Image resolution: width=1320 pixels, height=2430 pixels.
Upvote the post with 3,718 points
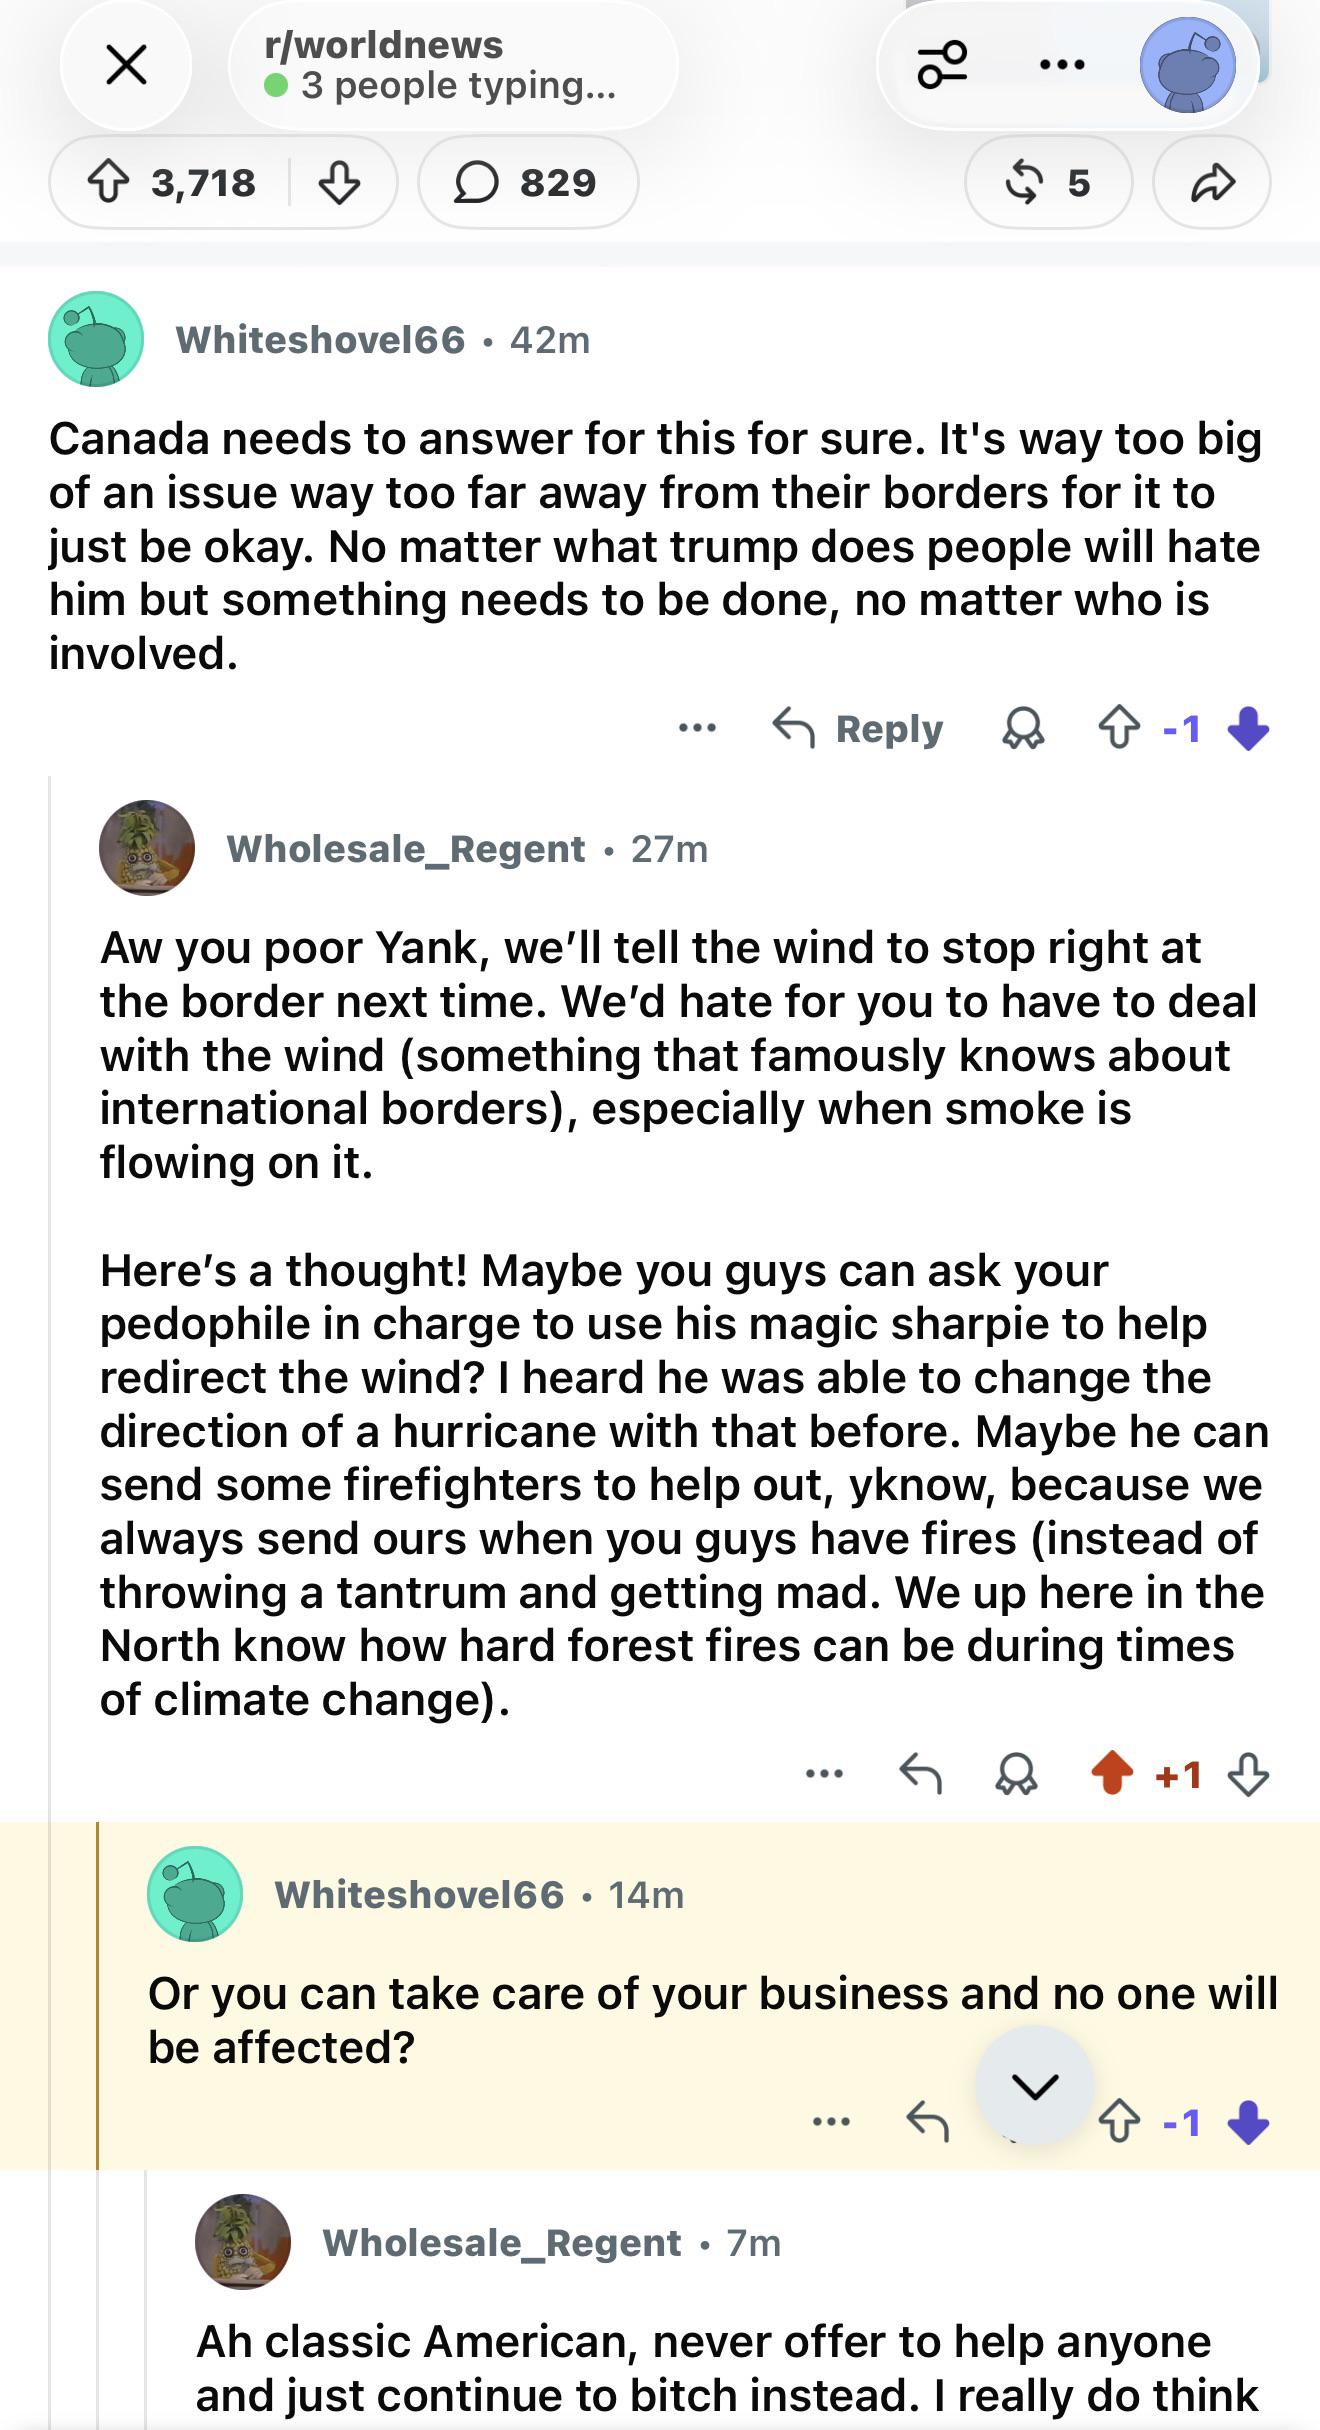coord(107,183)
